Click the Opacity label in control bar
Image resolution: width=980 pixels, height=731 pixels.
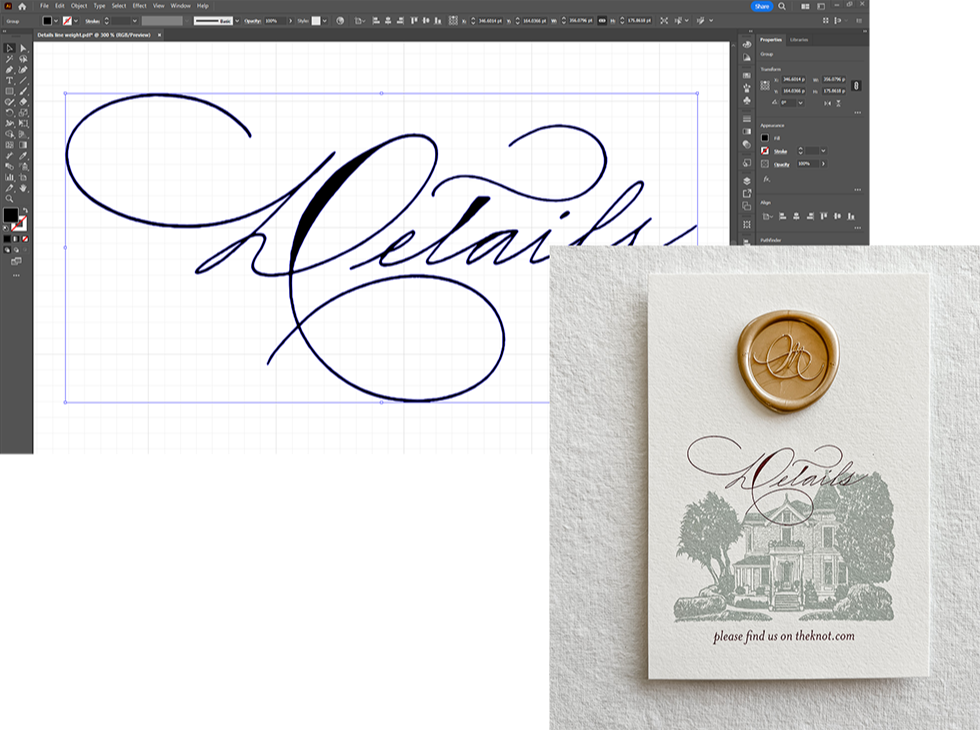(252, 21)
